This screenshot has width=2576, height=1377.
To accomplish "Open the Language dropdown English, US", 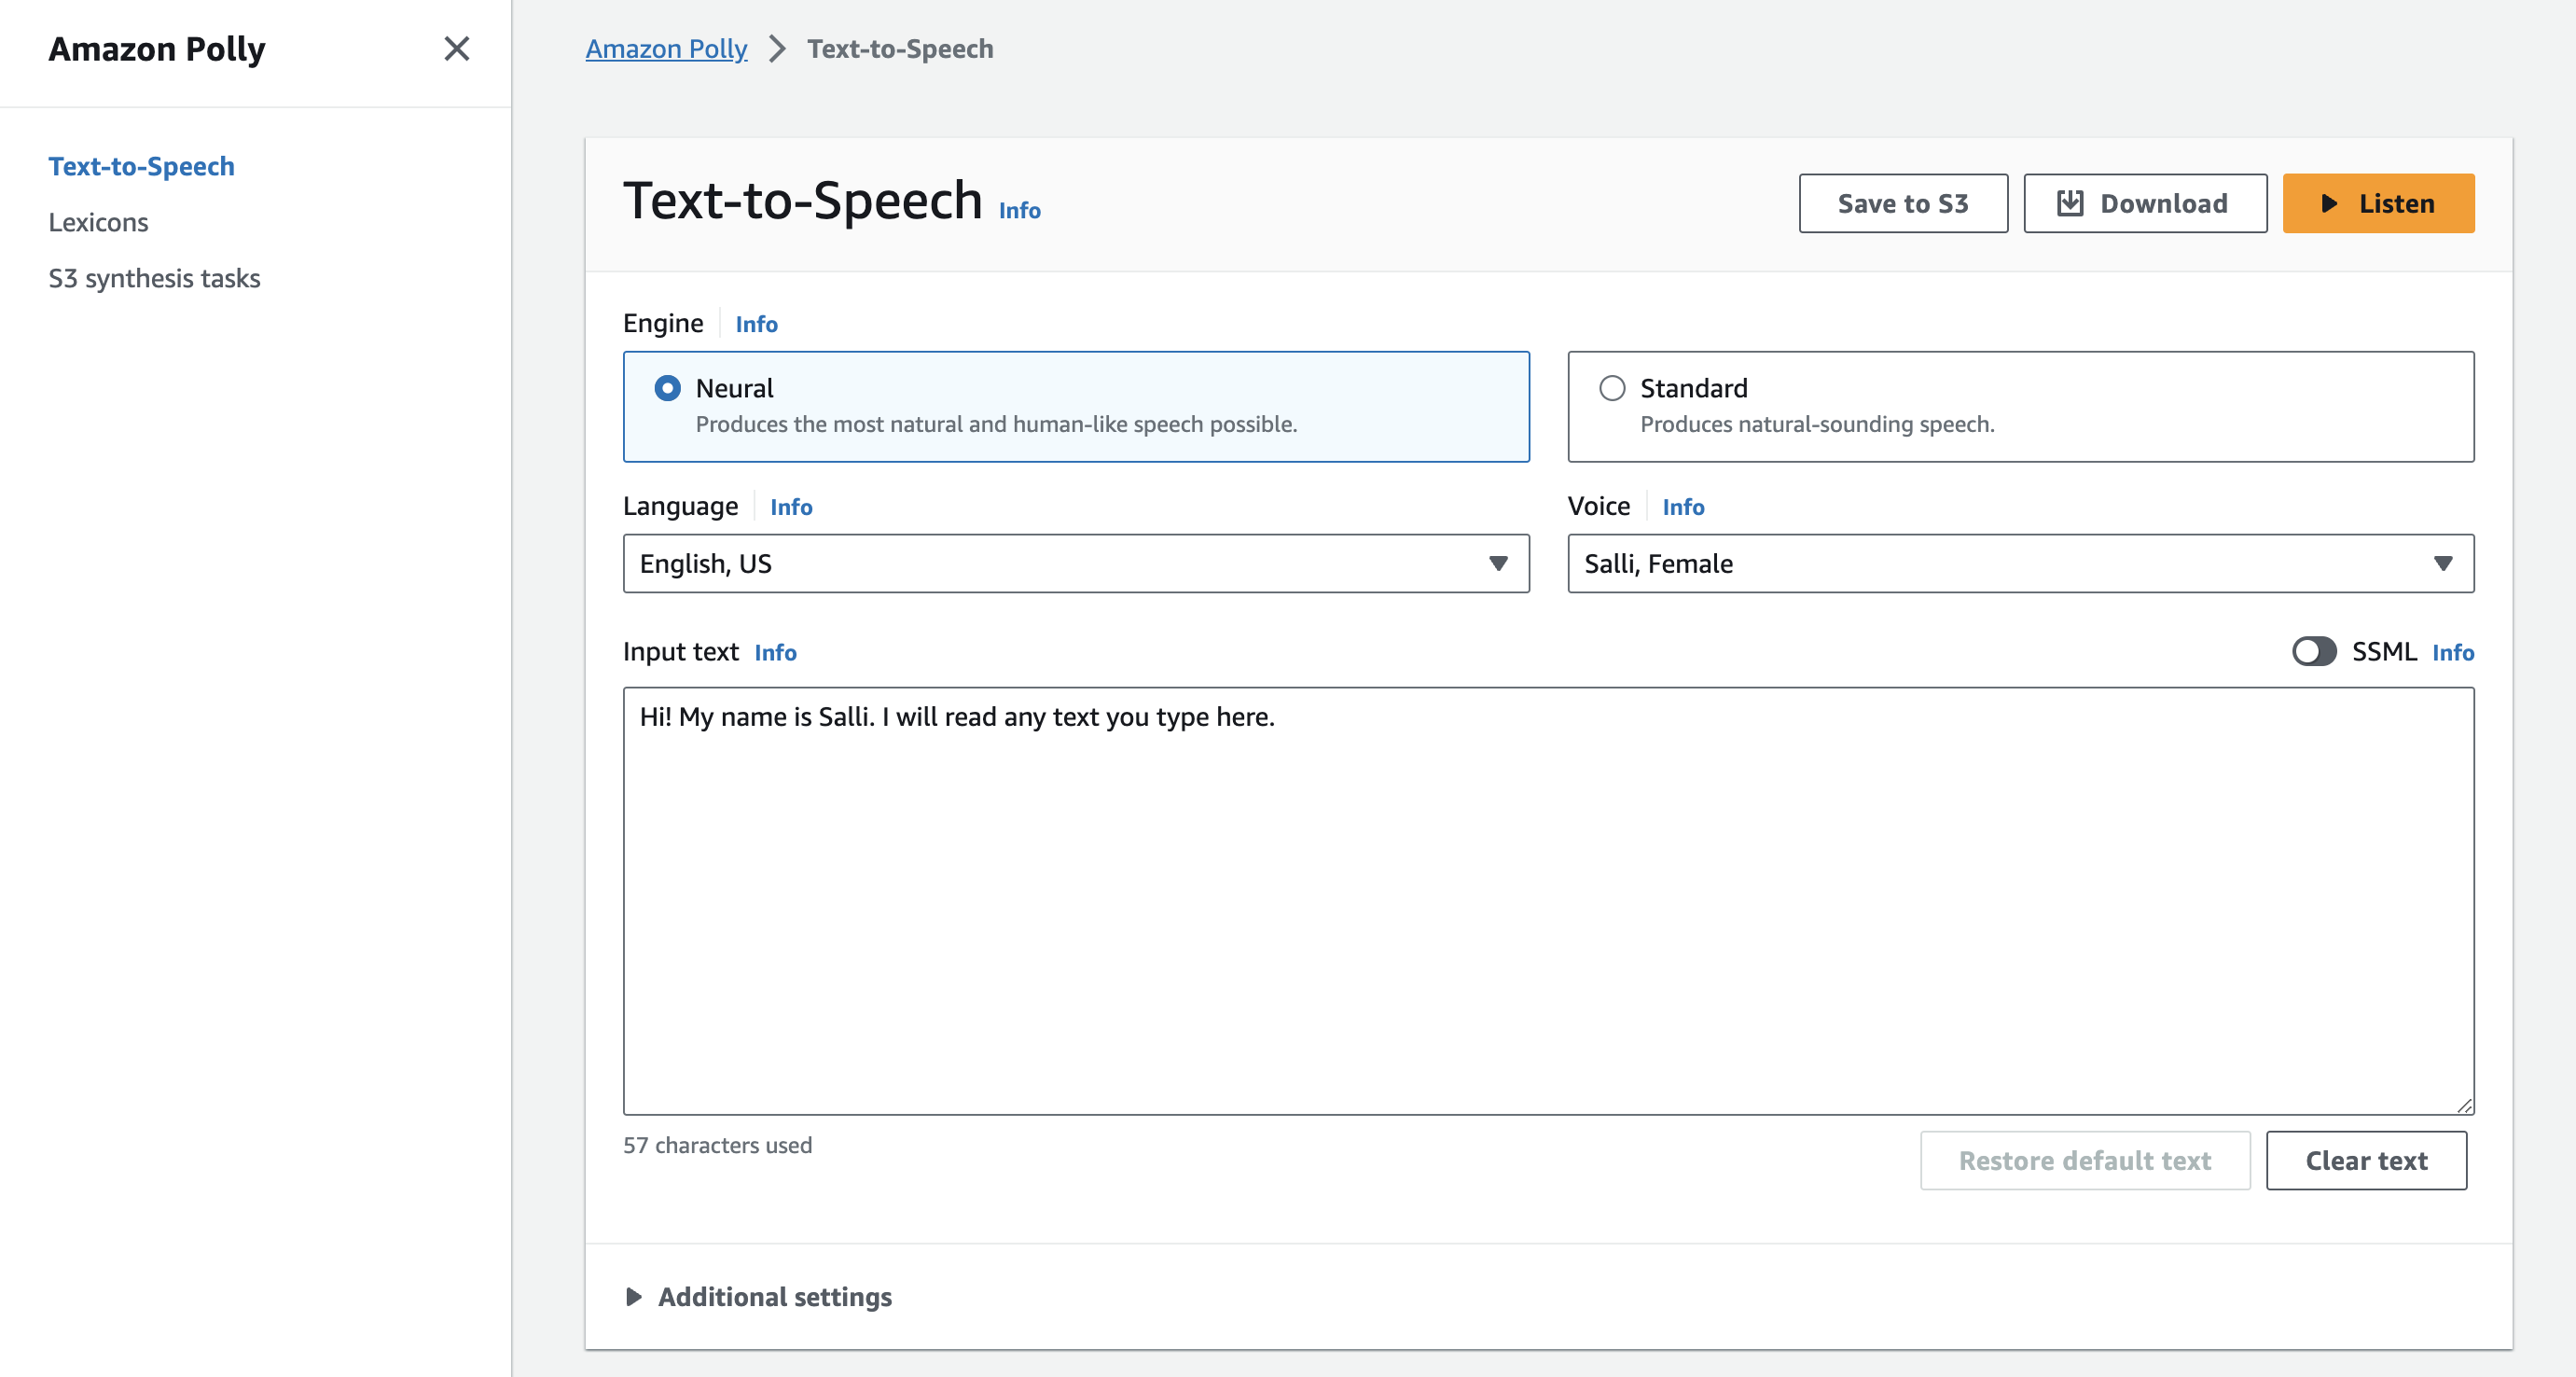I will pos(1076,563).
